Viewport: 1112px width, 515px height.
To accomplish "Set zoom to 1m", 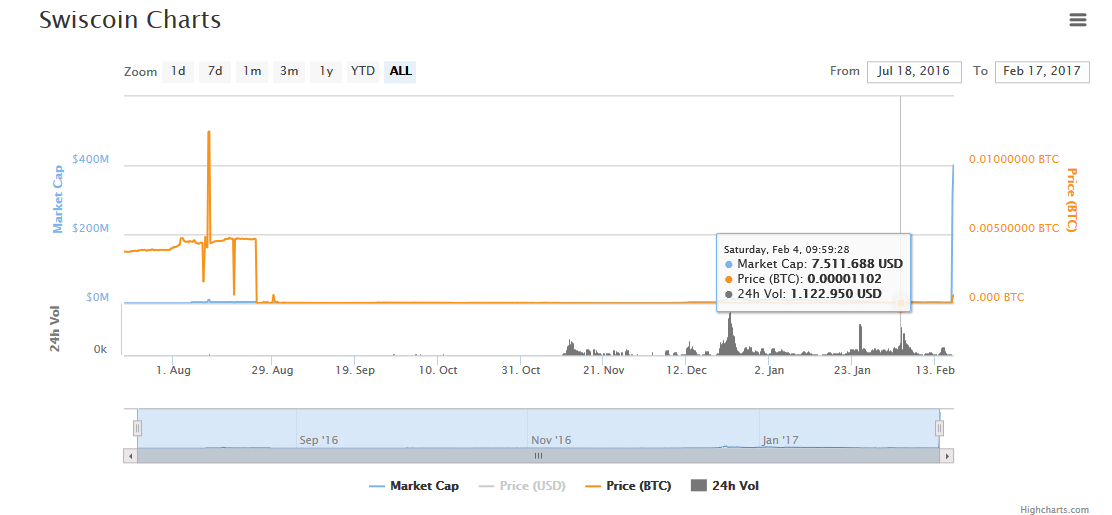I will pyautogui.click(x=252, y=72).
